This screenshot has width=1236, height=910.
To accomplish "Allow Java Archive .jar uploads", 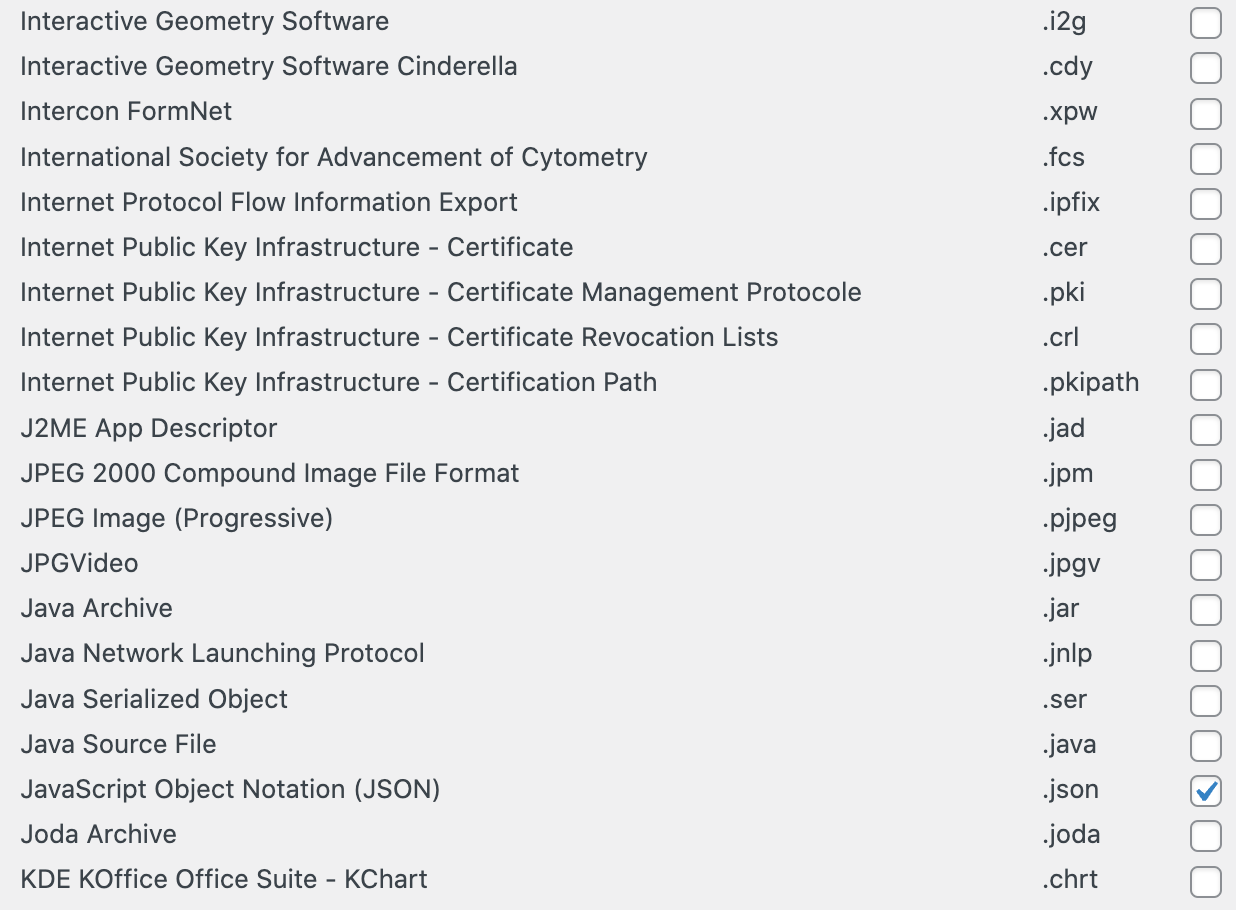I will point(1206,609).
